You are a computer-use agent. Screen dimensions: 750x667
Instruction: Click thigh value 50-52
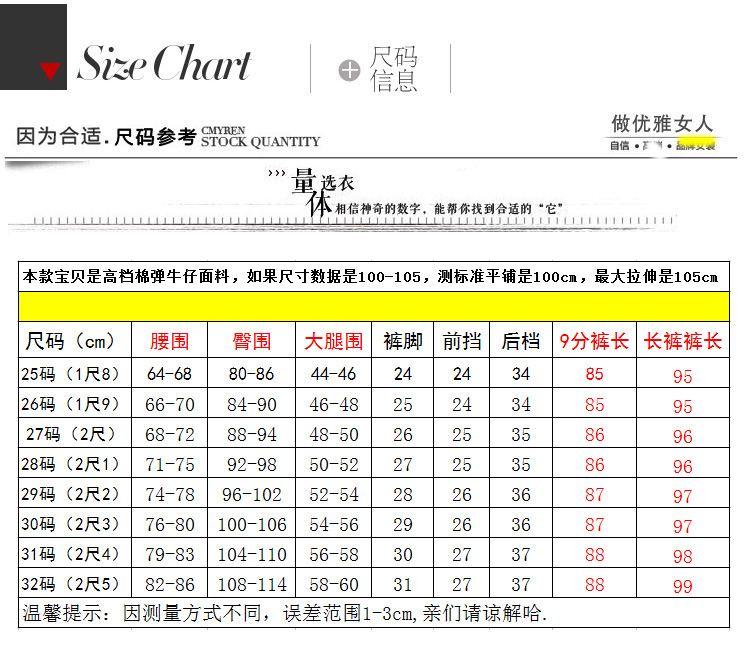(x=334, y=465)
